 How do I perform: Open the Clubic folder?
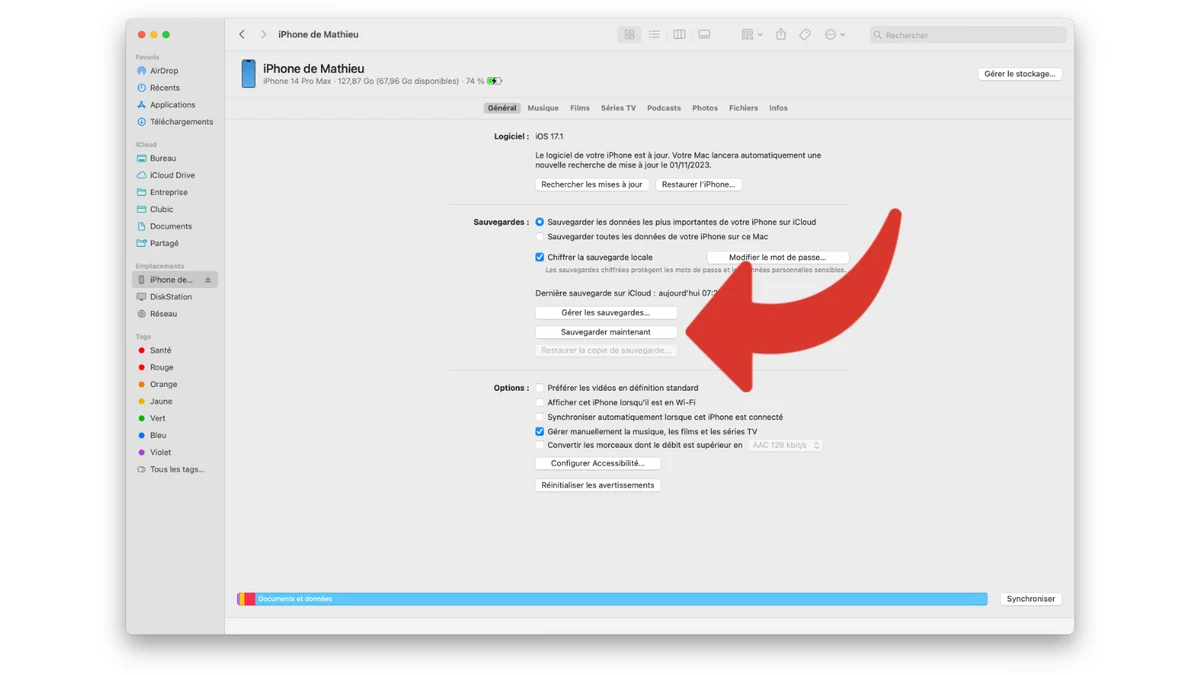tap(161, 209)
